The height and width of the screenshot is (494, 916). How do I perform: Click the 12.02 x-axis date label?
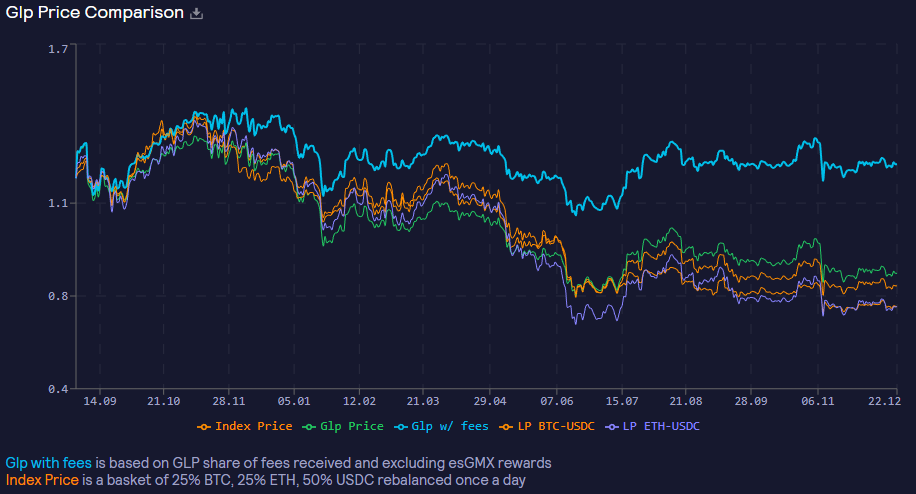point(359,401)
